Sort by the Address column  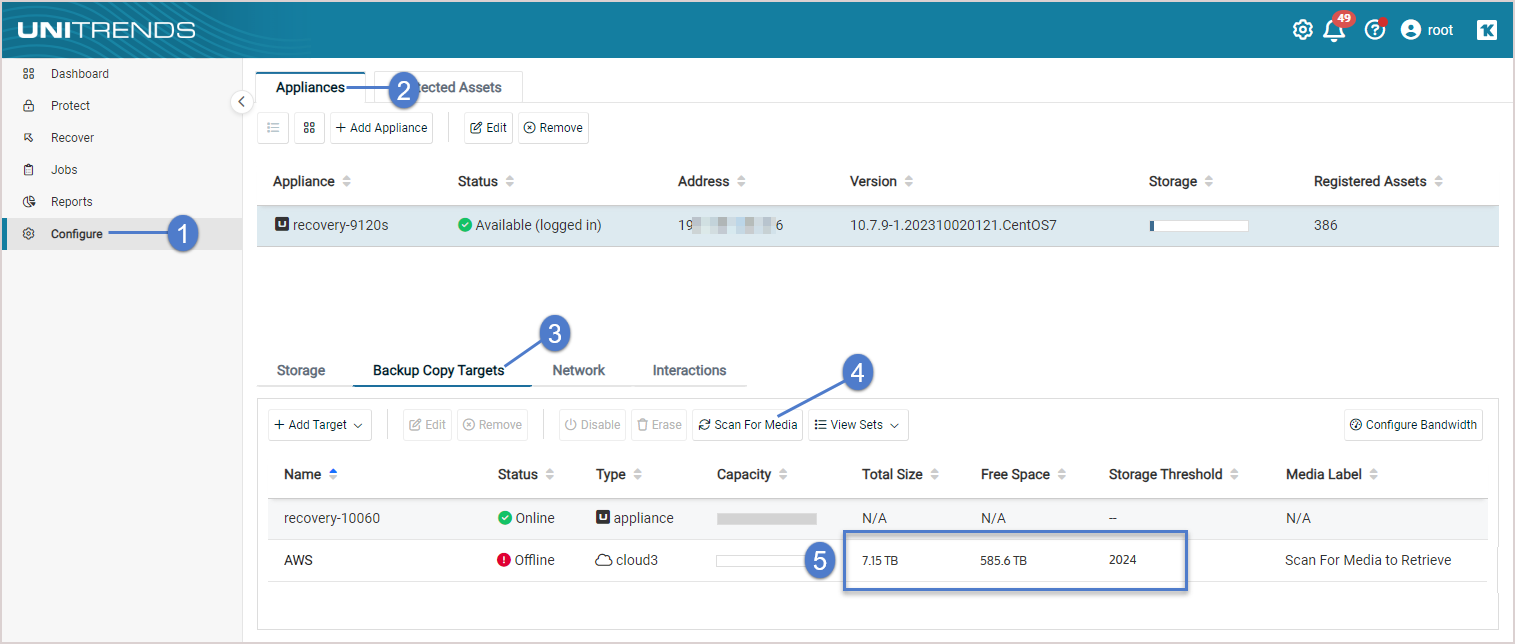point(712,182)
